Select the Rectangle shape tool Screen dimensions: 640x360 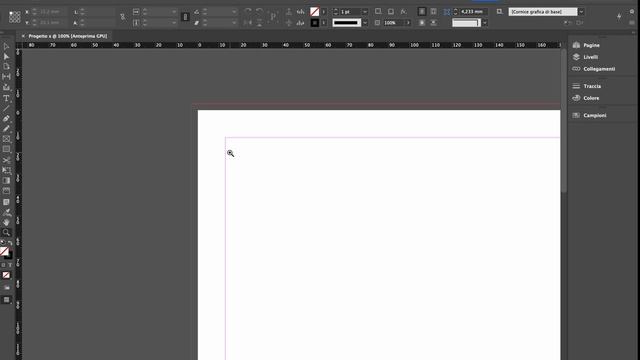[x=6, y=149]
